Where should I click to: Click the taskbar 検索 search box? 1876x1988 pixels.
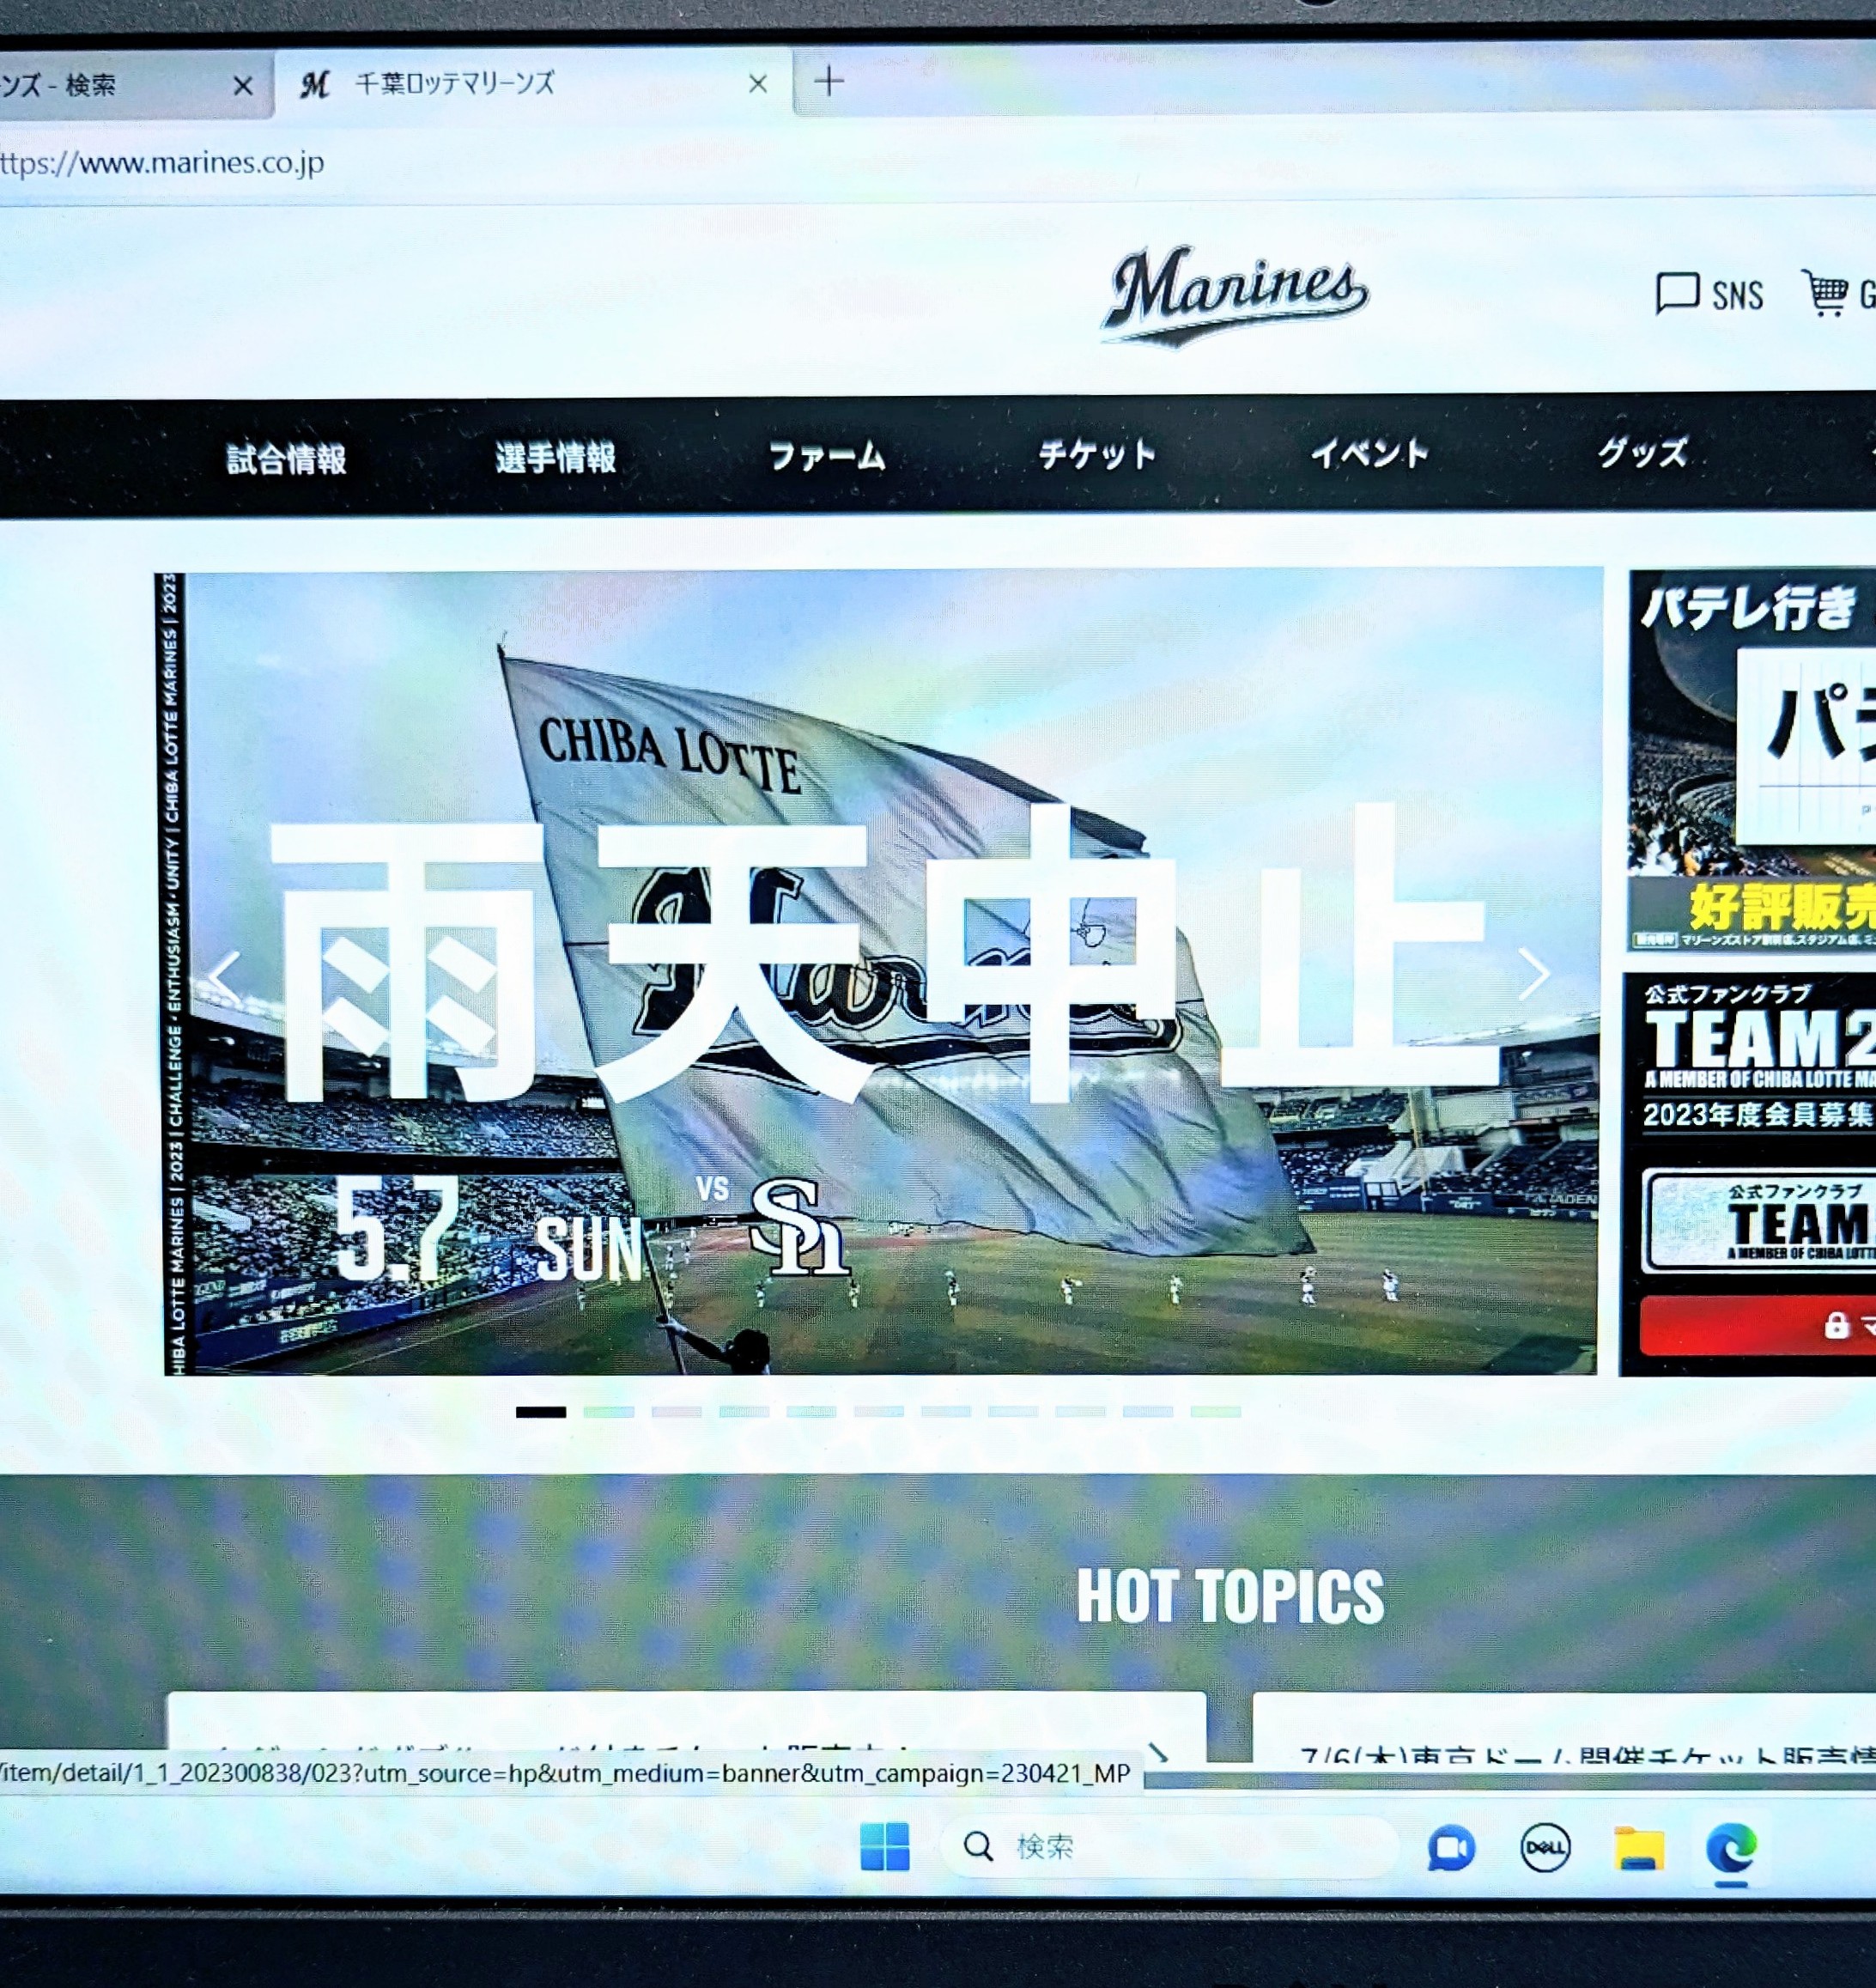point(1170,1847)
